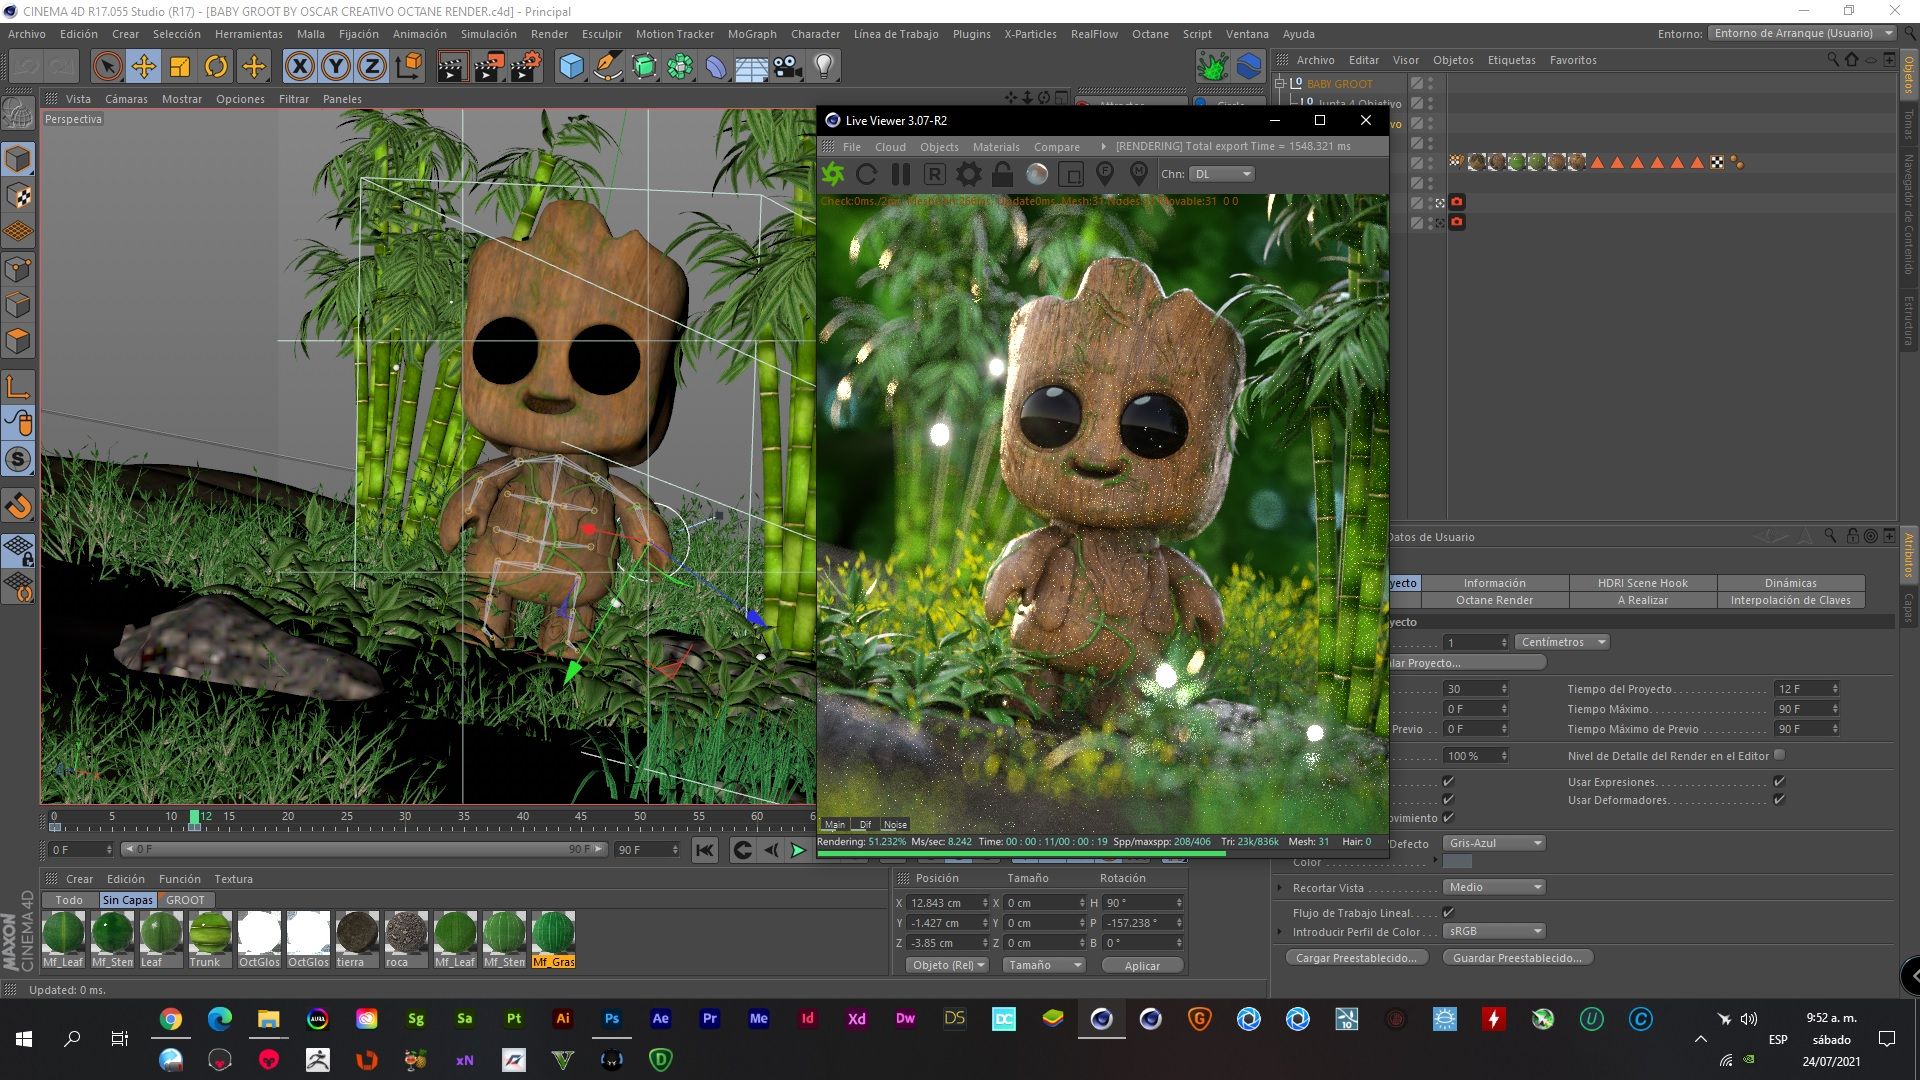
Task: Open the Chn DL channel dropdown
Action: click(1222, 174)
